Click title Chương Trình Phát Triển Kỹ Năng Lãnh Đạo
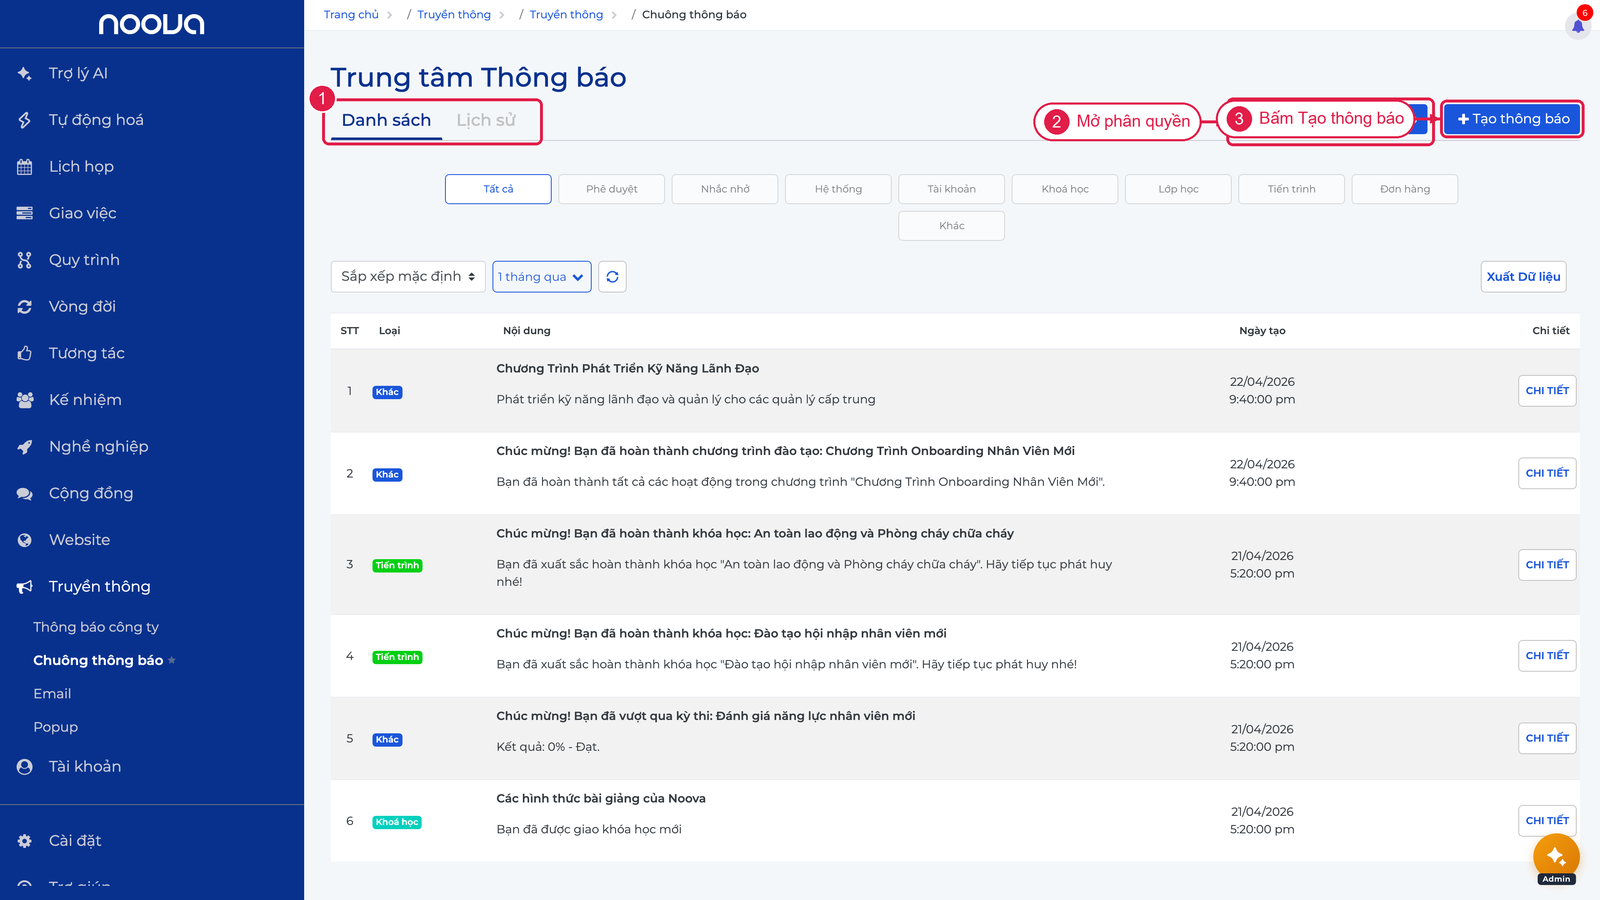This screenshot has height=900, width=1600. (627, 369)
